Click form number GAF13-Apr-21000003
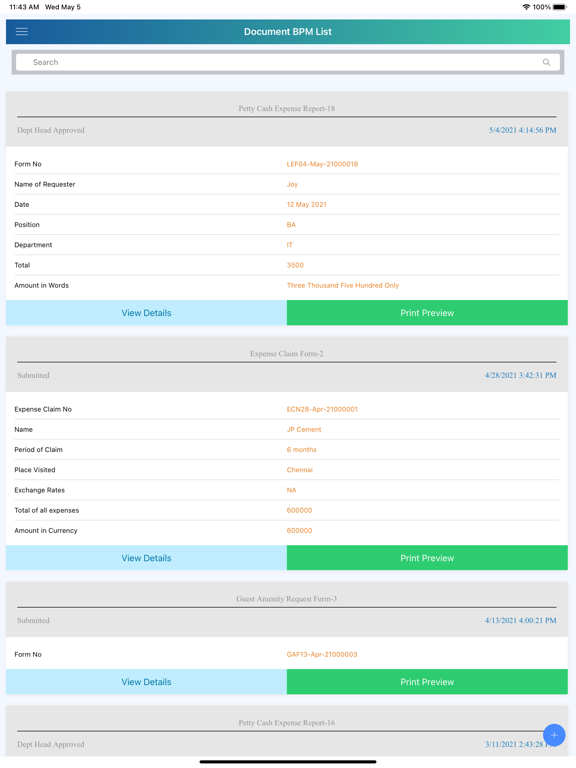This screenshot has height=768, width=576. point(322,654)
